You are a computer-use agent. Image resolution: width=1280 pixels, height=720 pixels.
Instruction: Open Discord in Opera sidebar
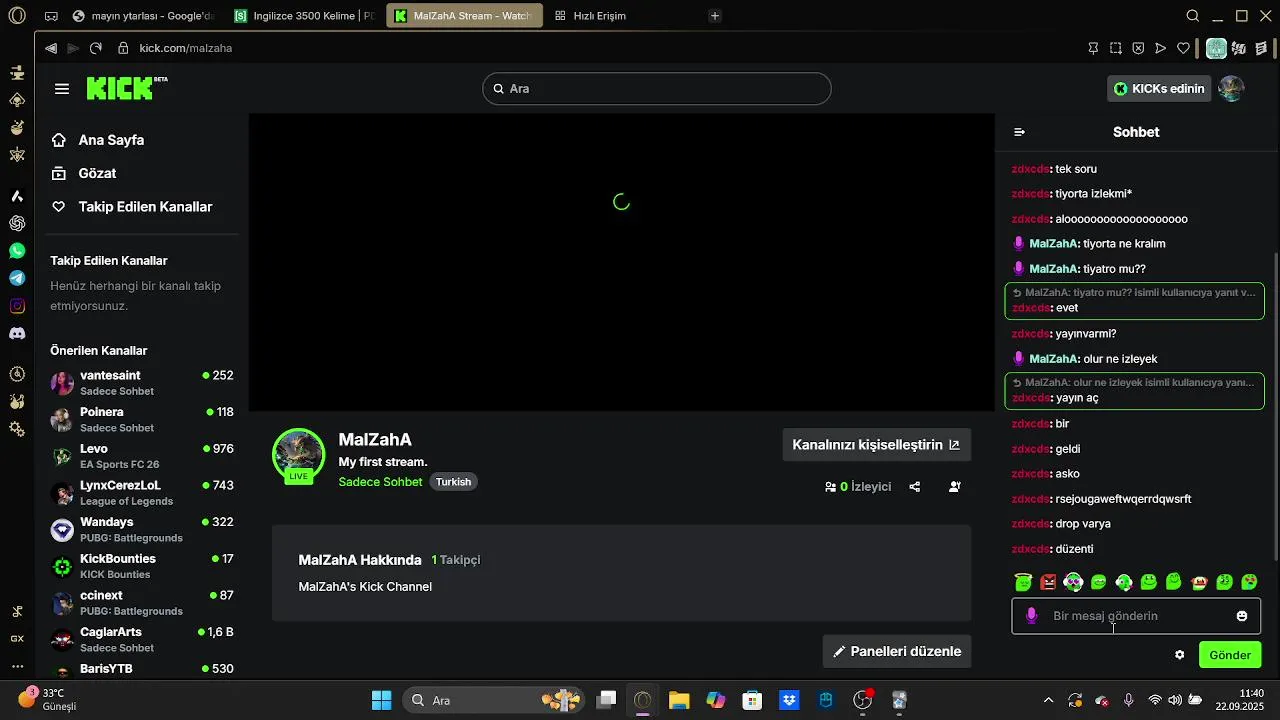tap(17, 333)
